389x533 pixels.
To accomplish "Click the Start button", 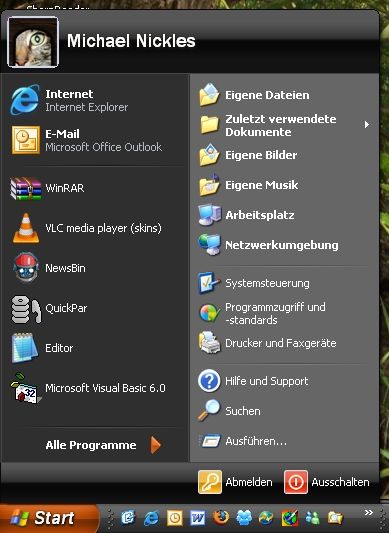I will (49, 519).
